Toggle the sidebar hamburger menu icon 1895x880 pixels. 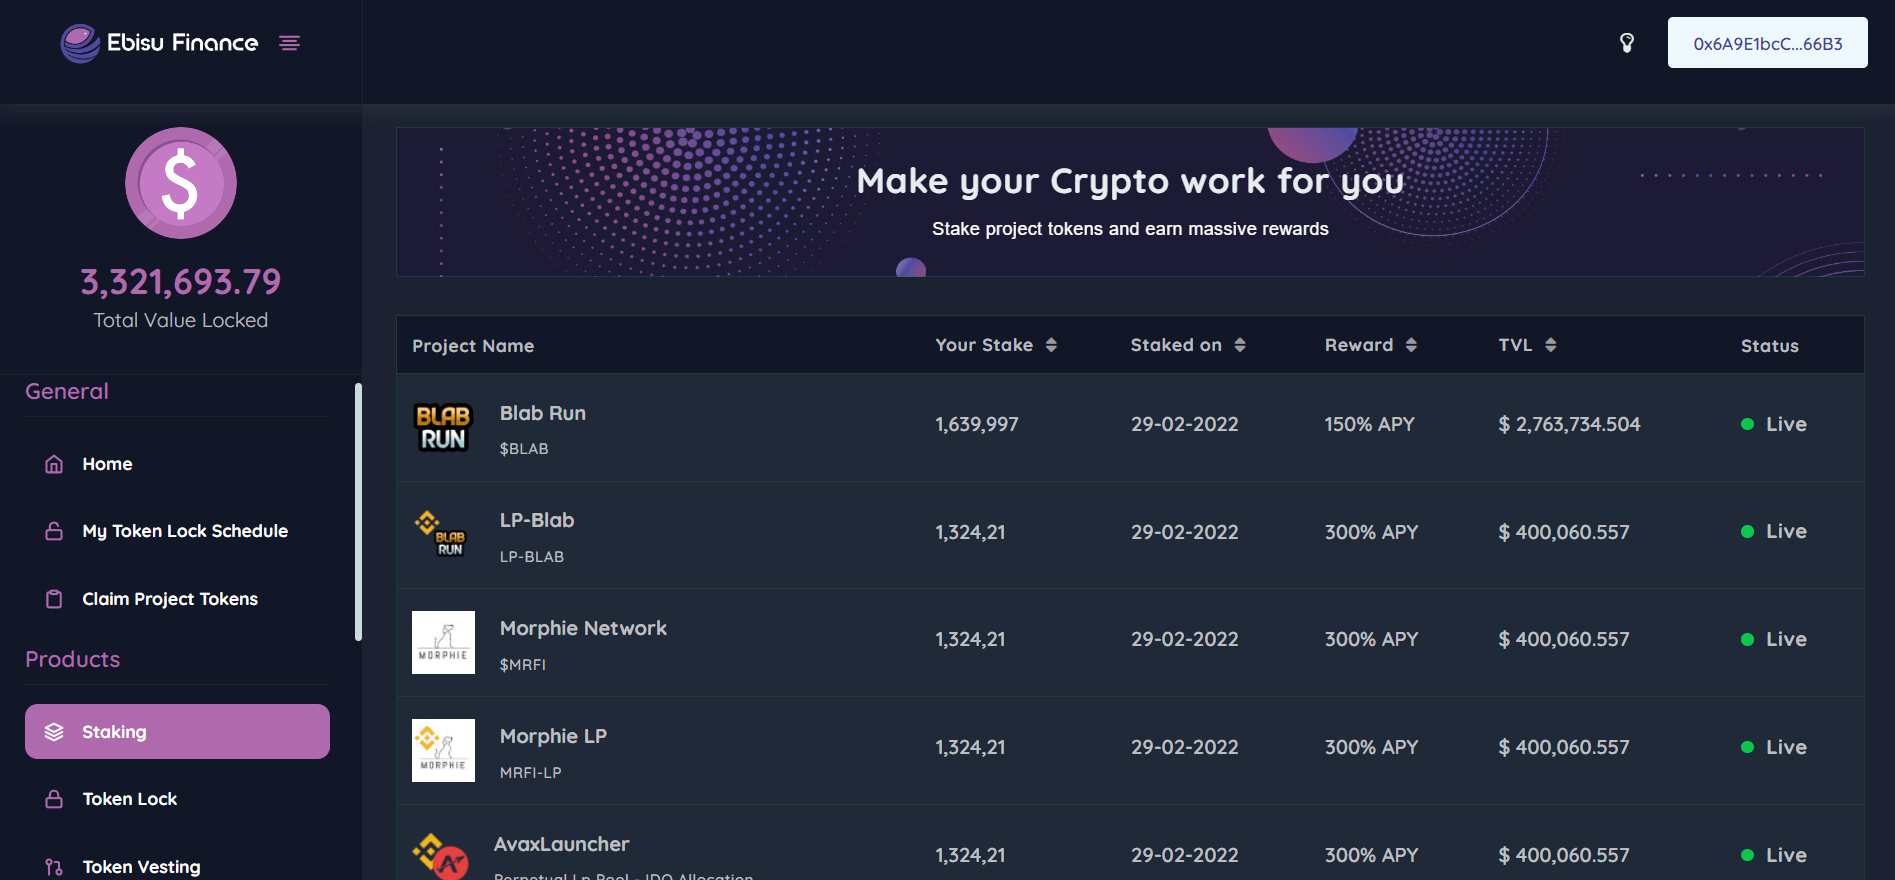pyautogui.click(x=289, y=43)
